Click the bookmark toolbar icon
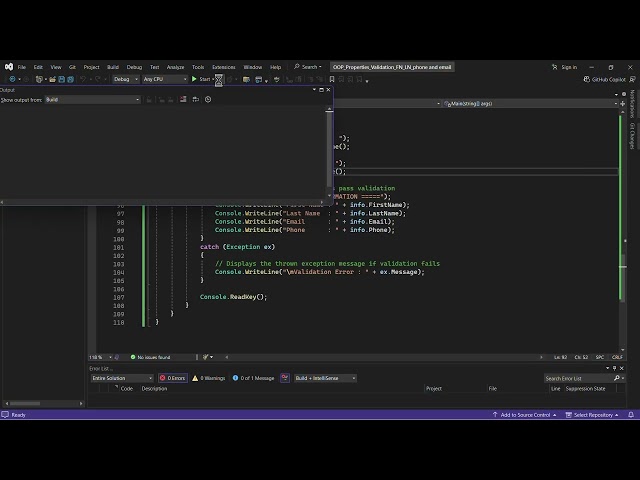Image resolution: width=640 pixels, height=480 pixels. click(x=332, y=79)
